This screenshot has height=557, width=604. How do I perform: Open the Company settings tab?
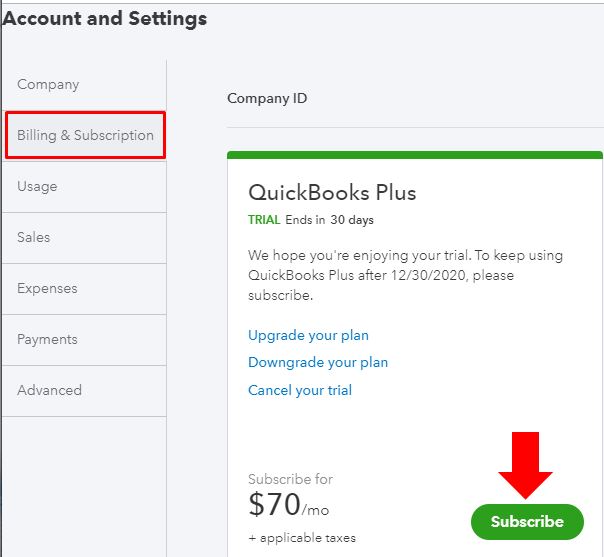click(x=84, y=85)
